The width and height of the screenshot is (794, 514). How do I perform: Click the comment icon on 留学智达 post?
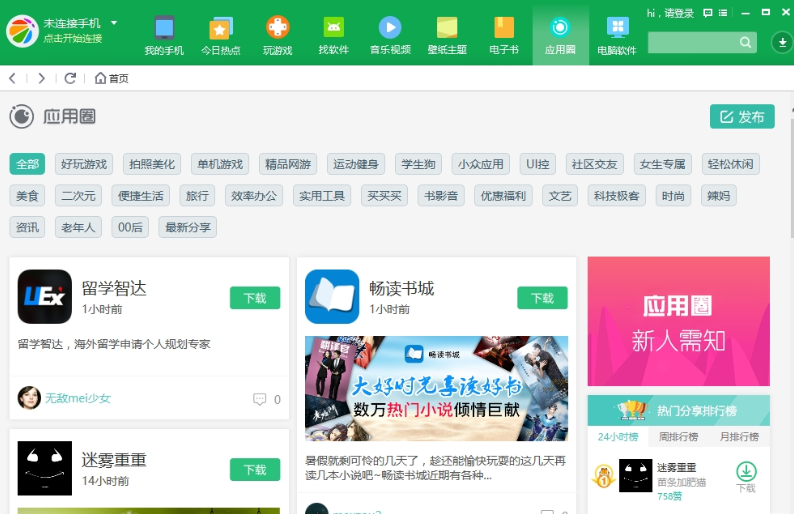(259, 399)
